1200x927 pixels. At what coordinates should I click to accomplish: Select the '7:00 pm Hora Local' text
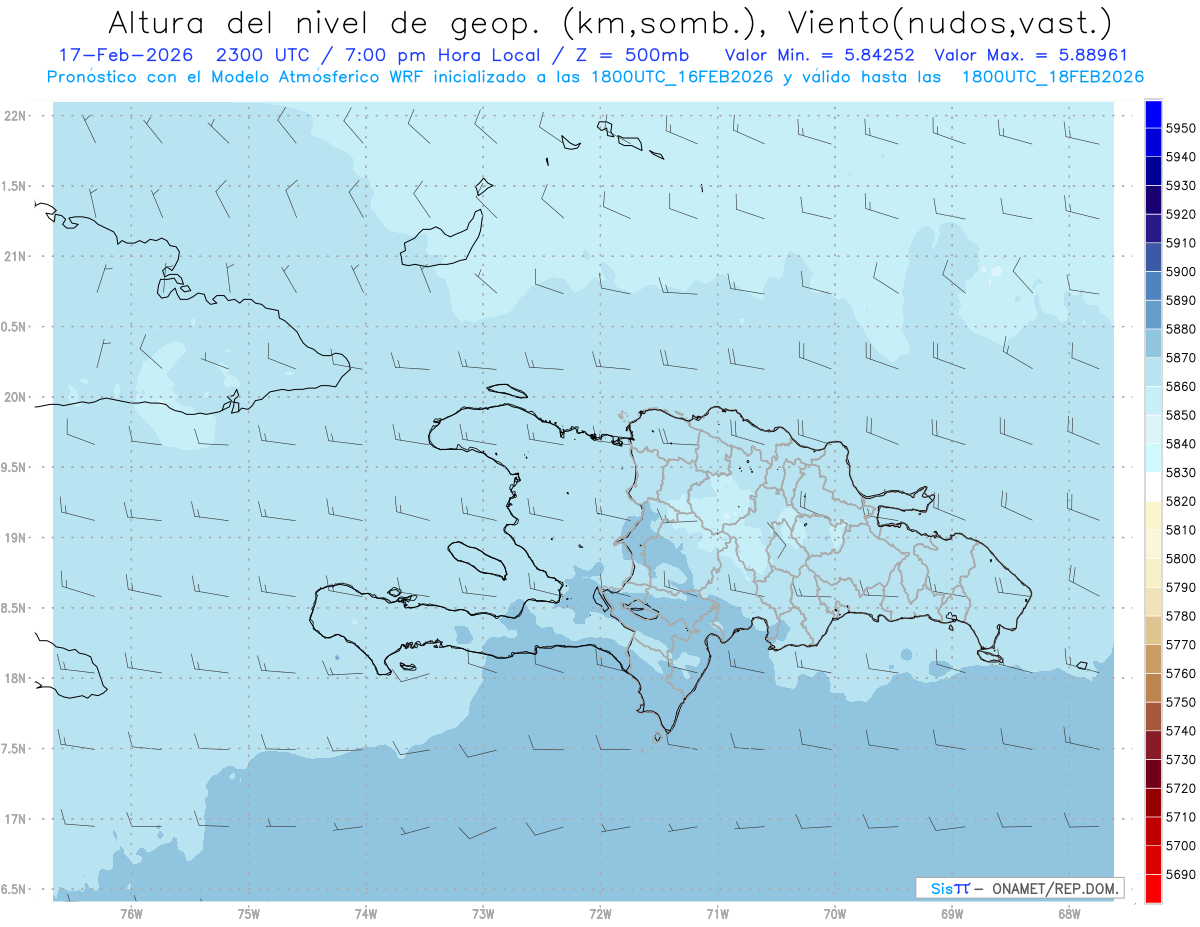pos(443,55)
